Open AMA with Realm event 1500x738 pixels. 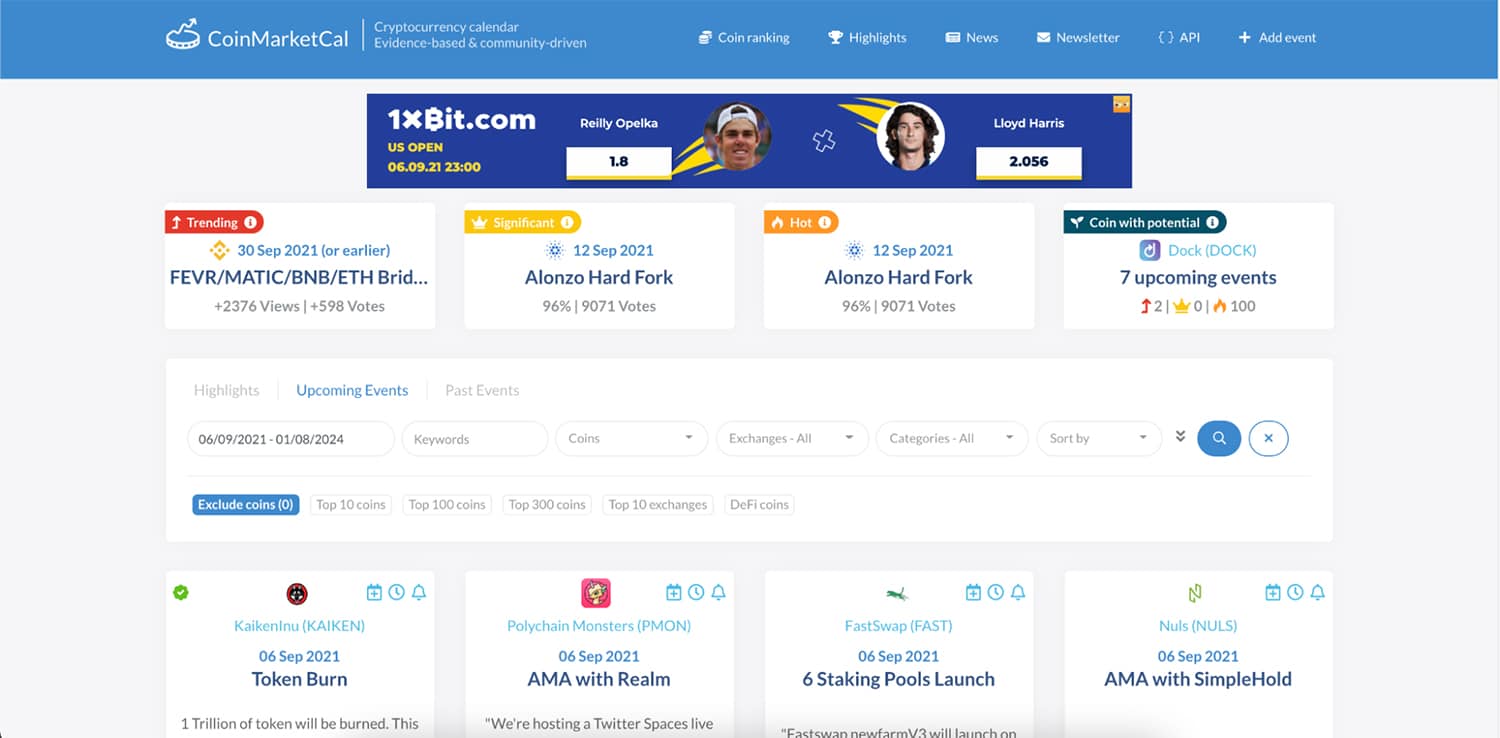pos(599,679)
